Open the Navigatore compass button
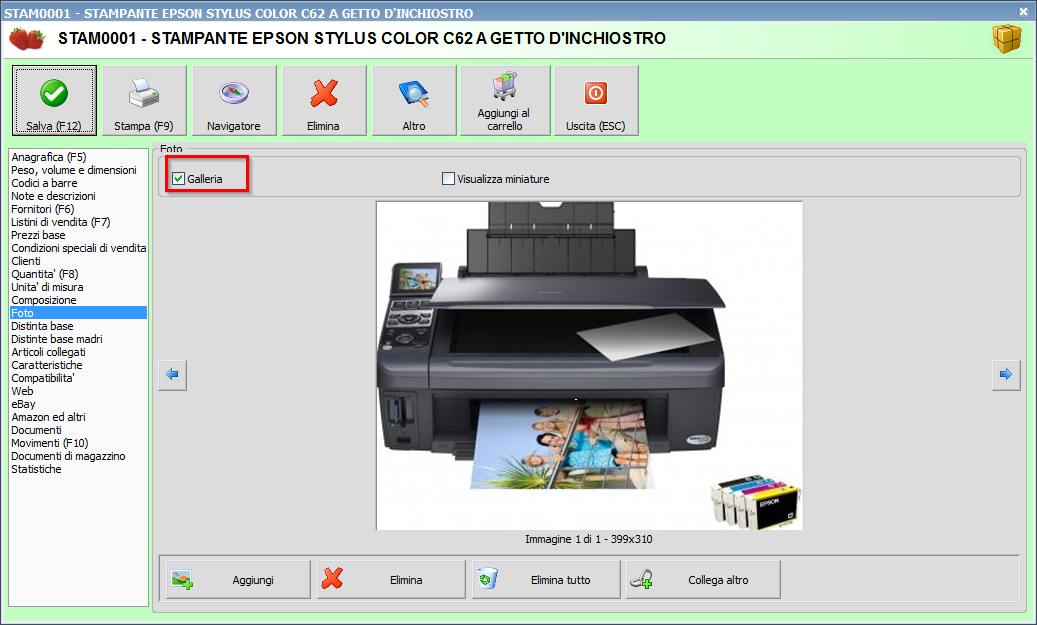1037x625 pixels. click(234, 101)
